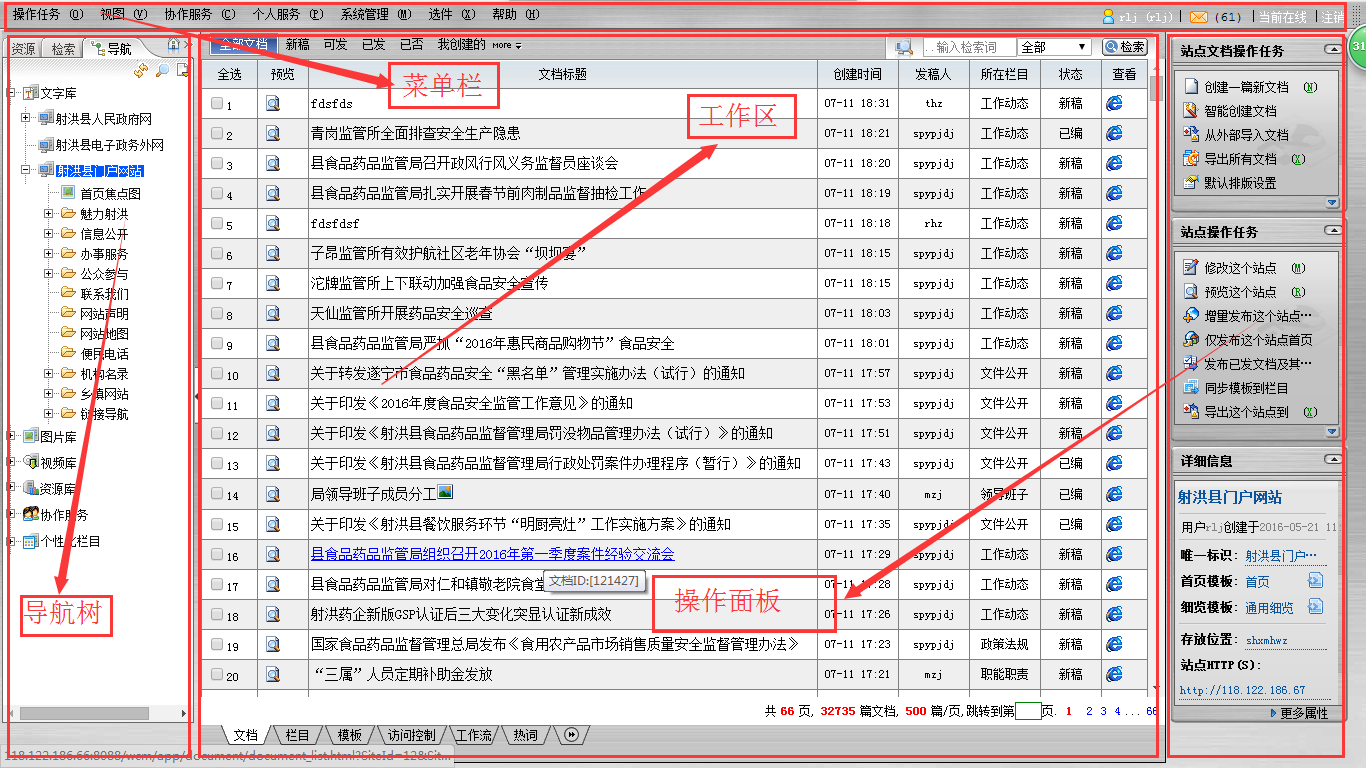The width and height of the screenshot is (1366, 768).
Task: Click the search keyword input field
Action: tap(968, 47)
